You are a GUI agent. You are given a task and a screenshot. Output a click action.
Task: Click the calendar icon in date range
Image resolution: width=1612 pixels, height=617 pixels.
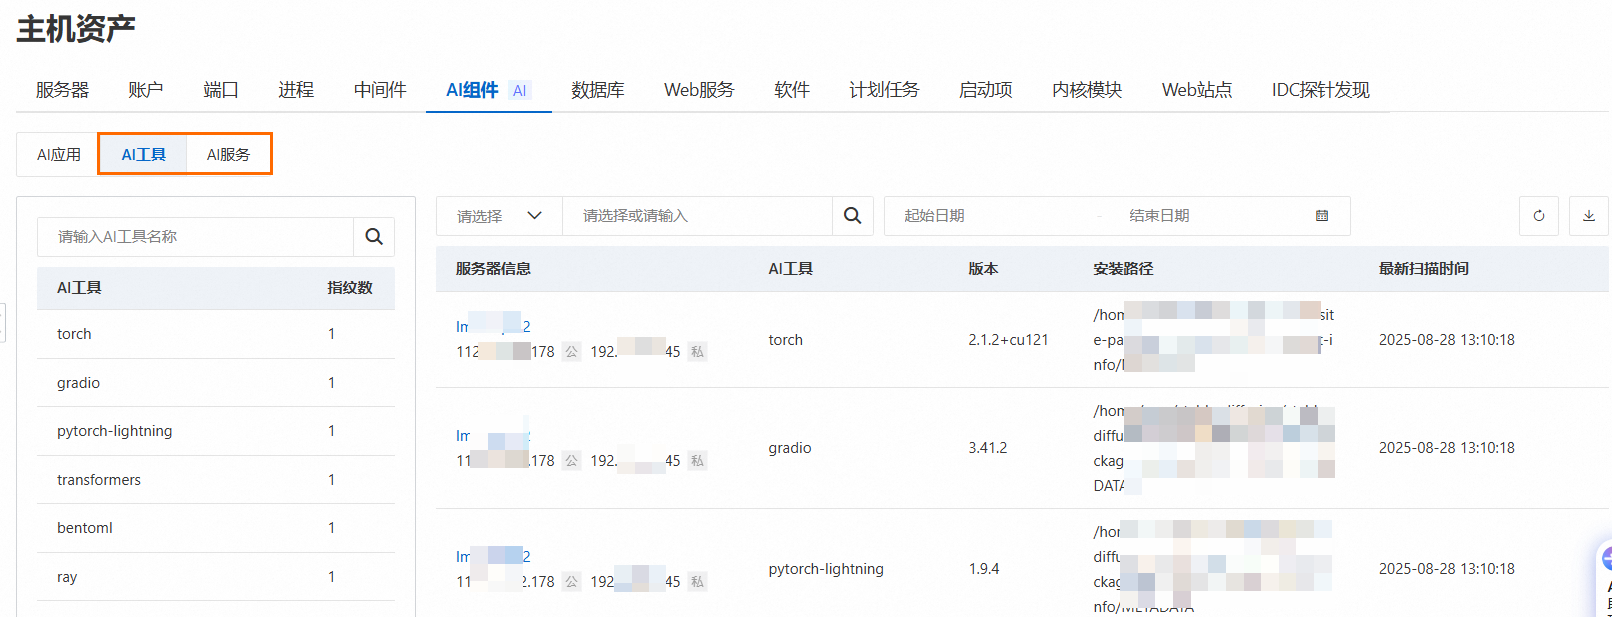(x=1322, y=216)
